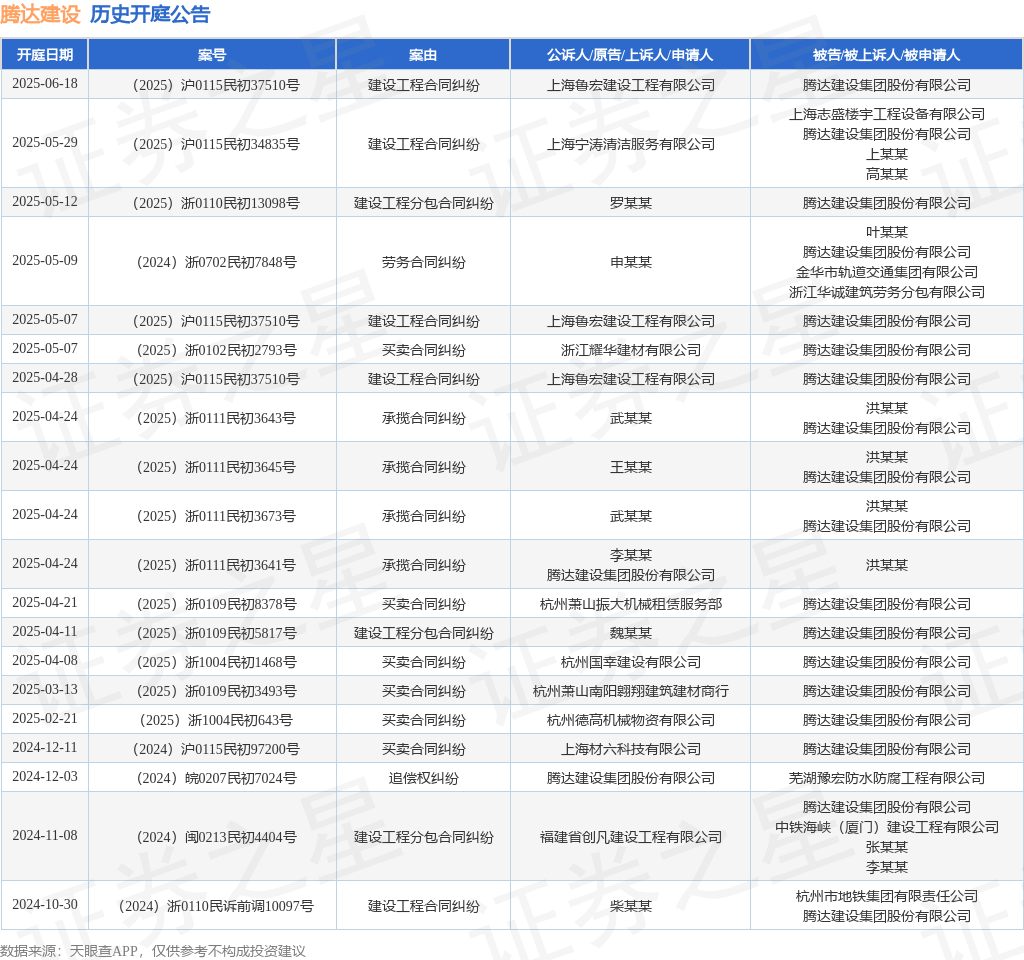Click plaintiff 杭州德高机械物资有限公司
This screenshot has height=960, width=1024.
click(631, 720)
